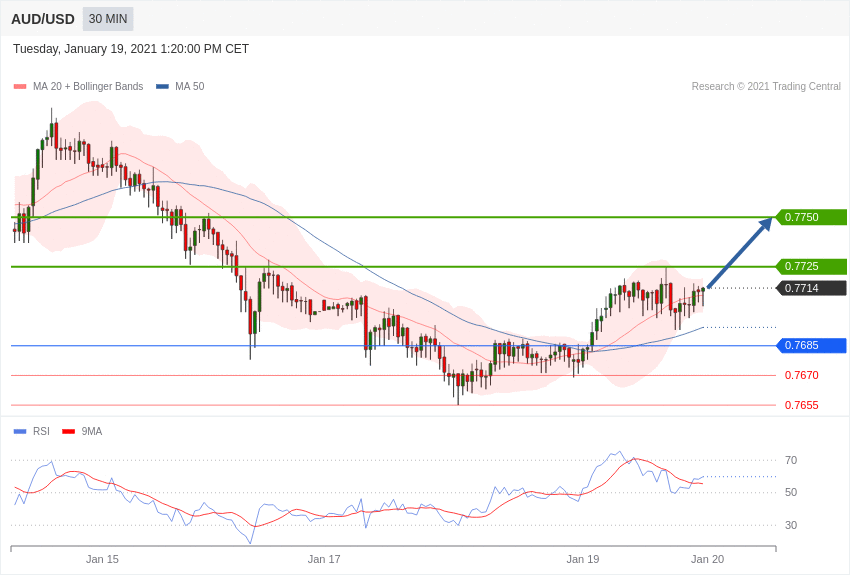Click the blue 0.7685 pivot label
Screen dimensions: 850x576
(x=812, y=346)
